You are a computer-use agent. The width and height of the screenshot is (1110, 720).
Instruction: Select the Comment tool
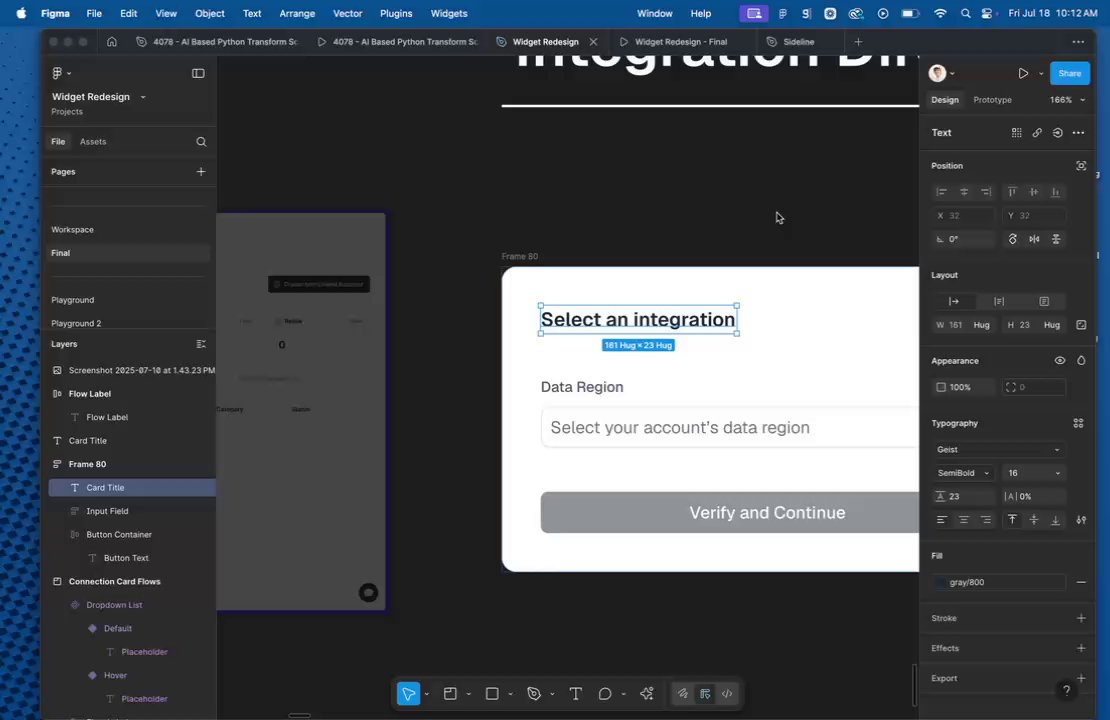click(605, 694)
